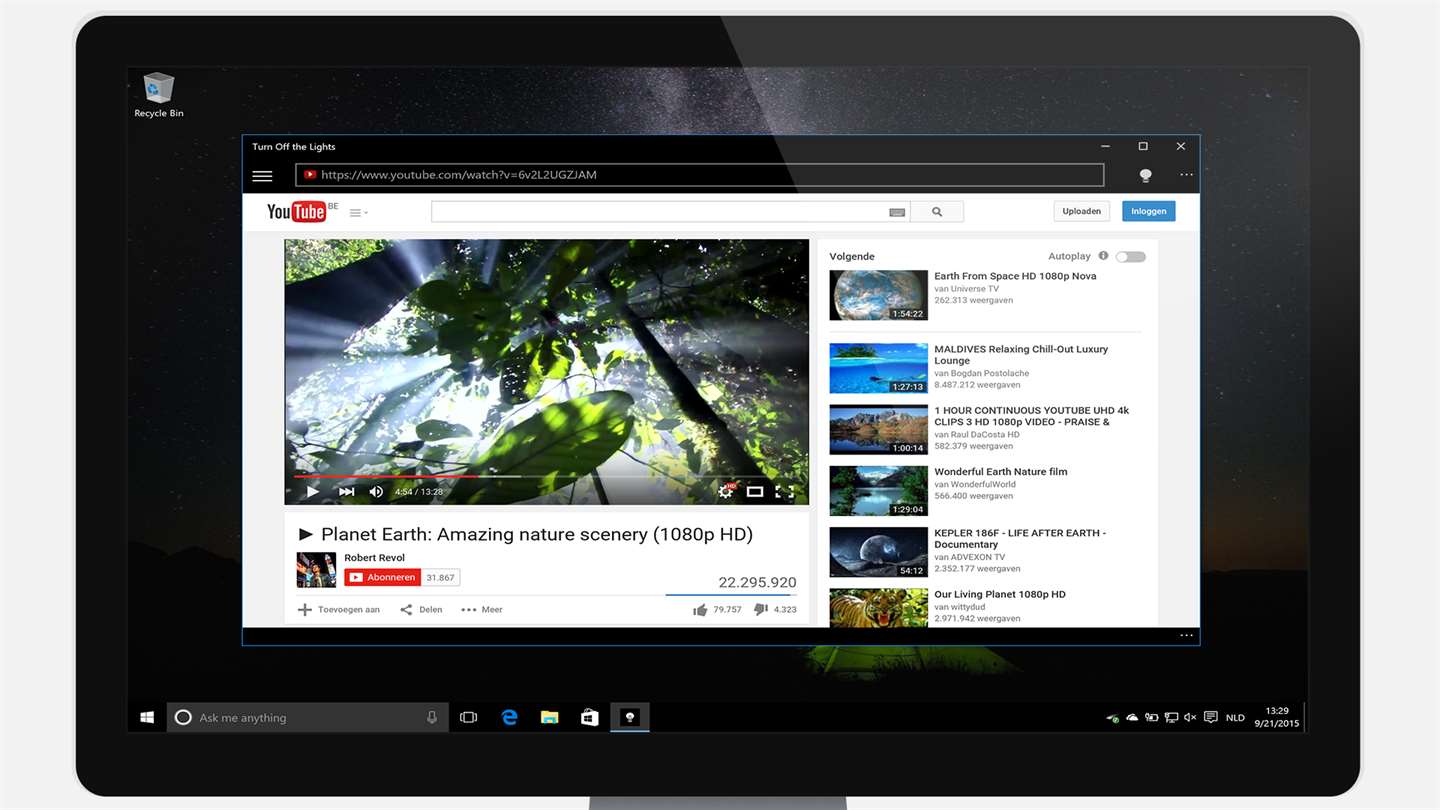Click the ellipsis in the bottom app bar

click(x=1186, y=636)
